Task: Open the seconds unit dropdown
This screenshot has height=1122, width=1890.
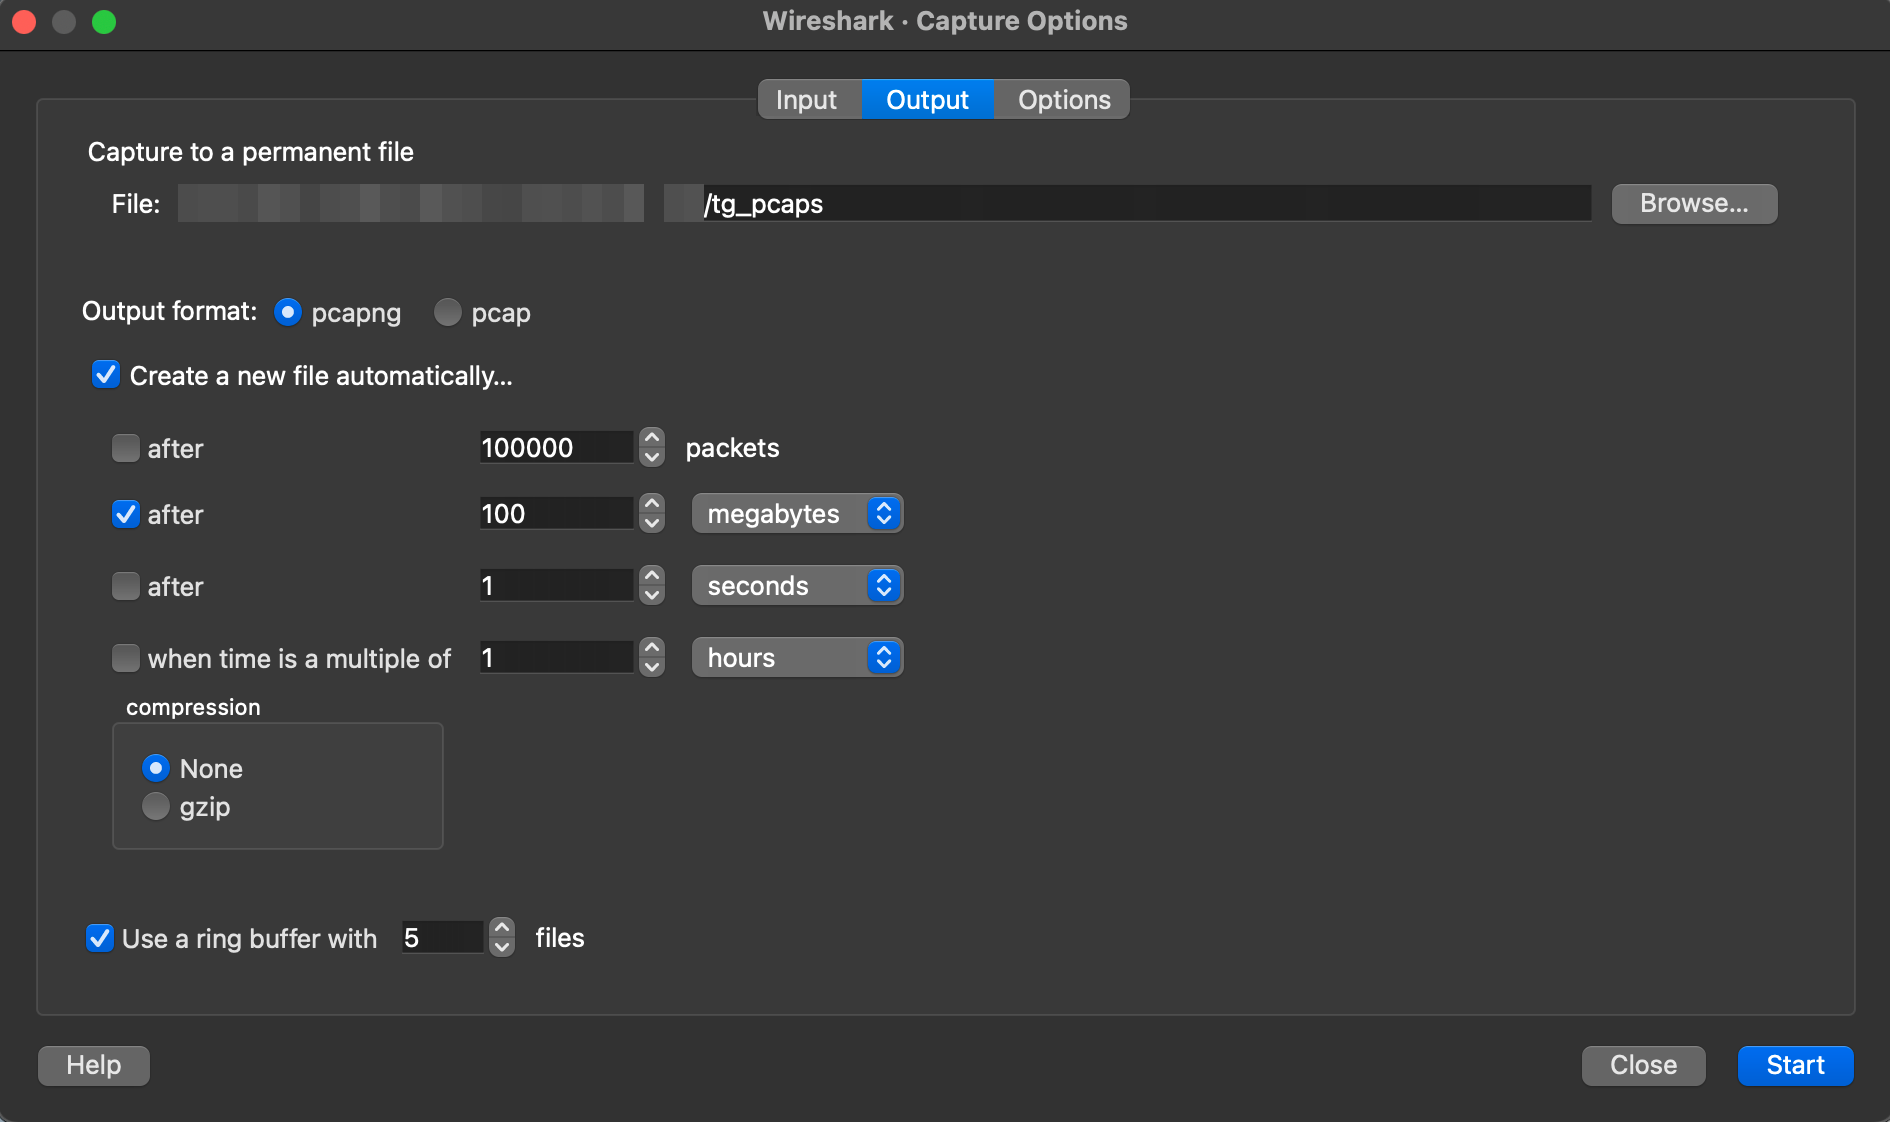Action: (797, 586)
